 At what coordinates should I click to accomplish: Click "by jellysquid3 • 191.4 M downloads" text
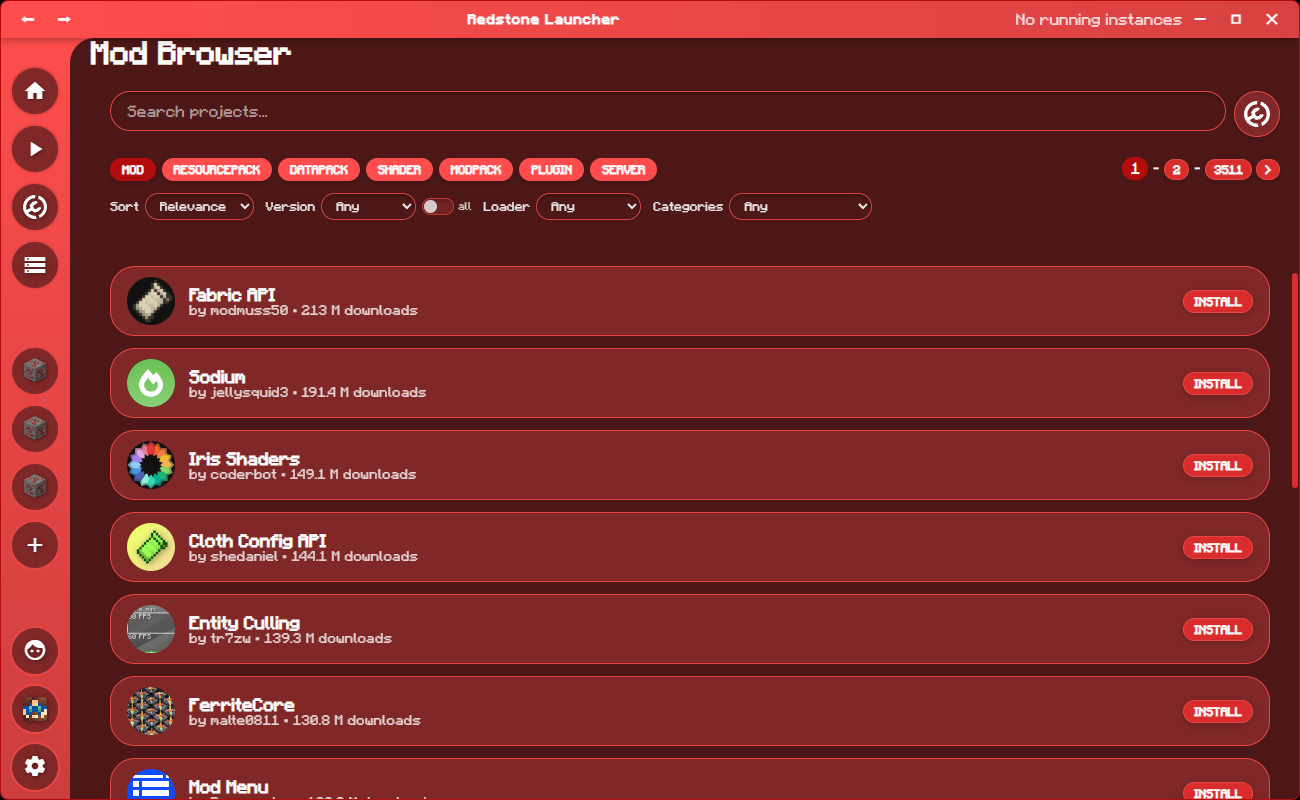click(x=308, y=393)
